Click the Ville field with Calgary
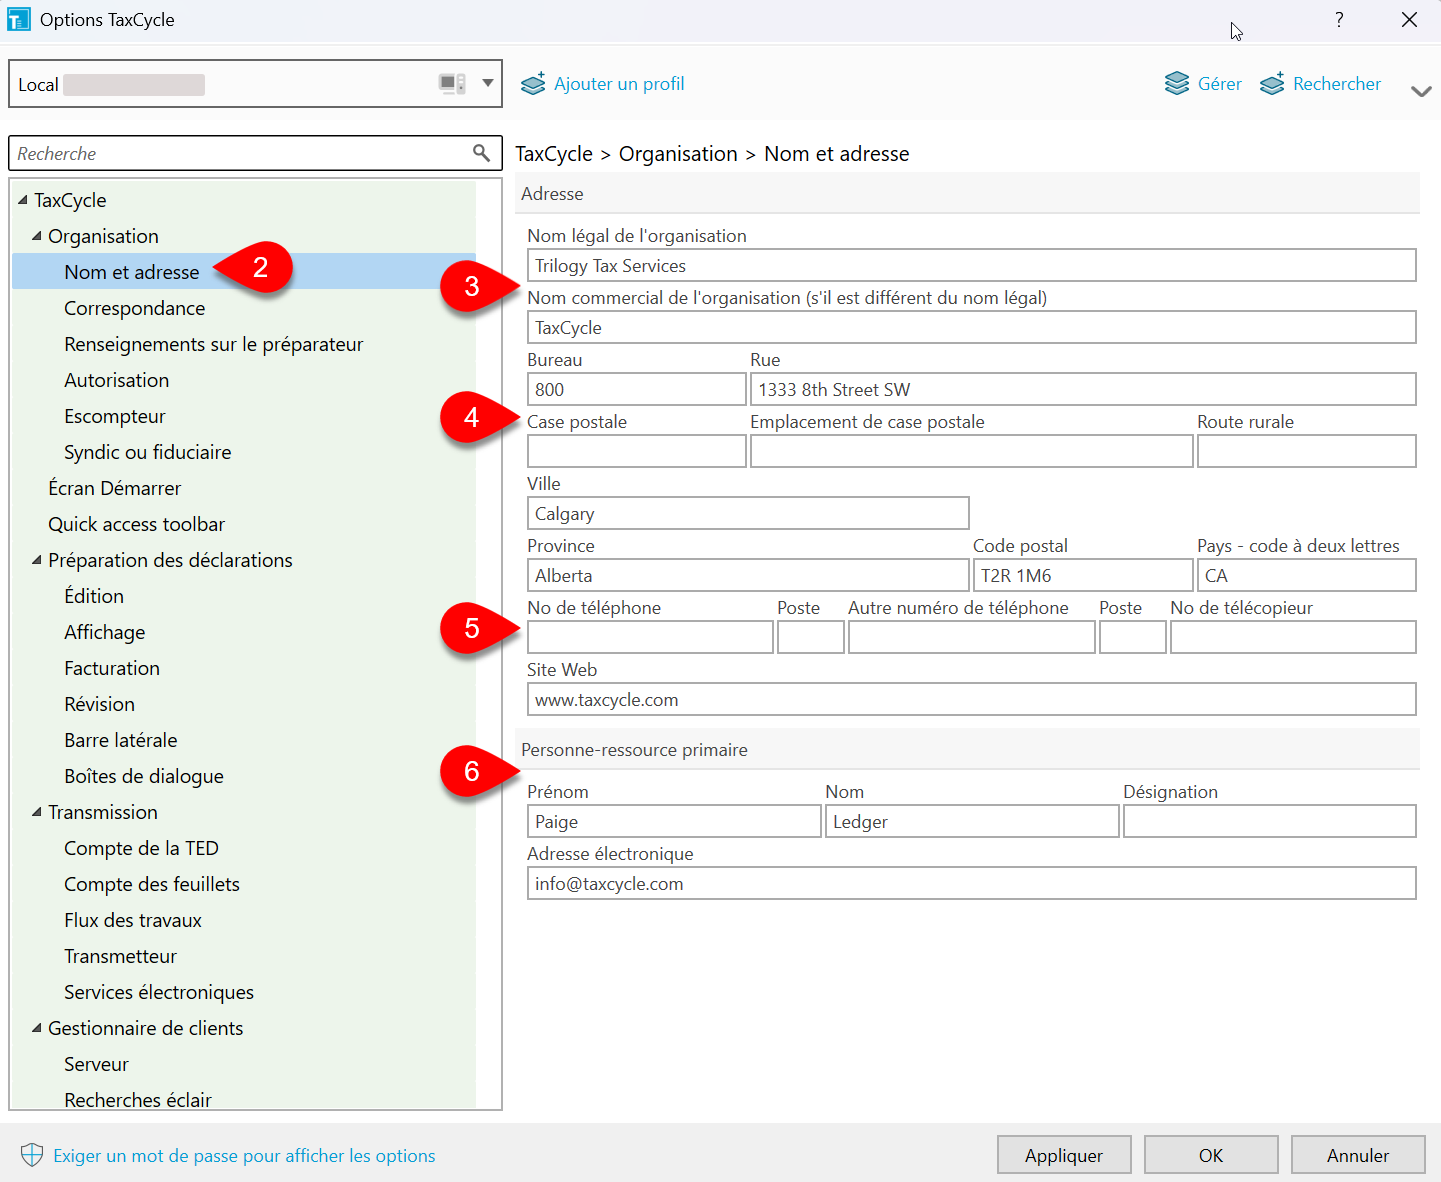 click(x=748, y=513)
